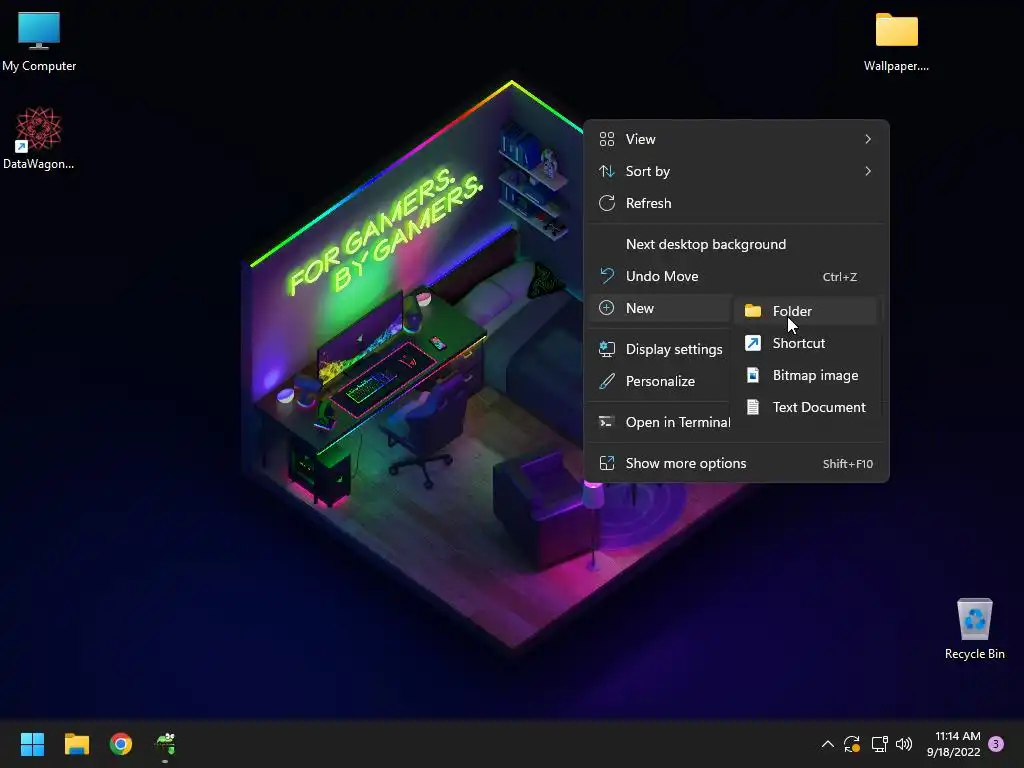This screenshot has height=768, width=1024.
Task: Click the New plus circle icon
Action: point(607,308)
